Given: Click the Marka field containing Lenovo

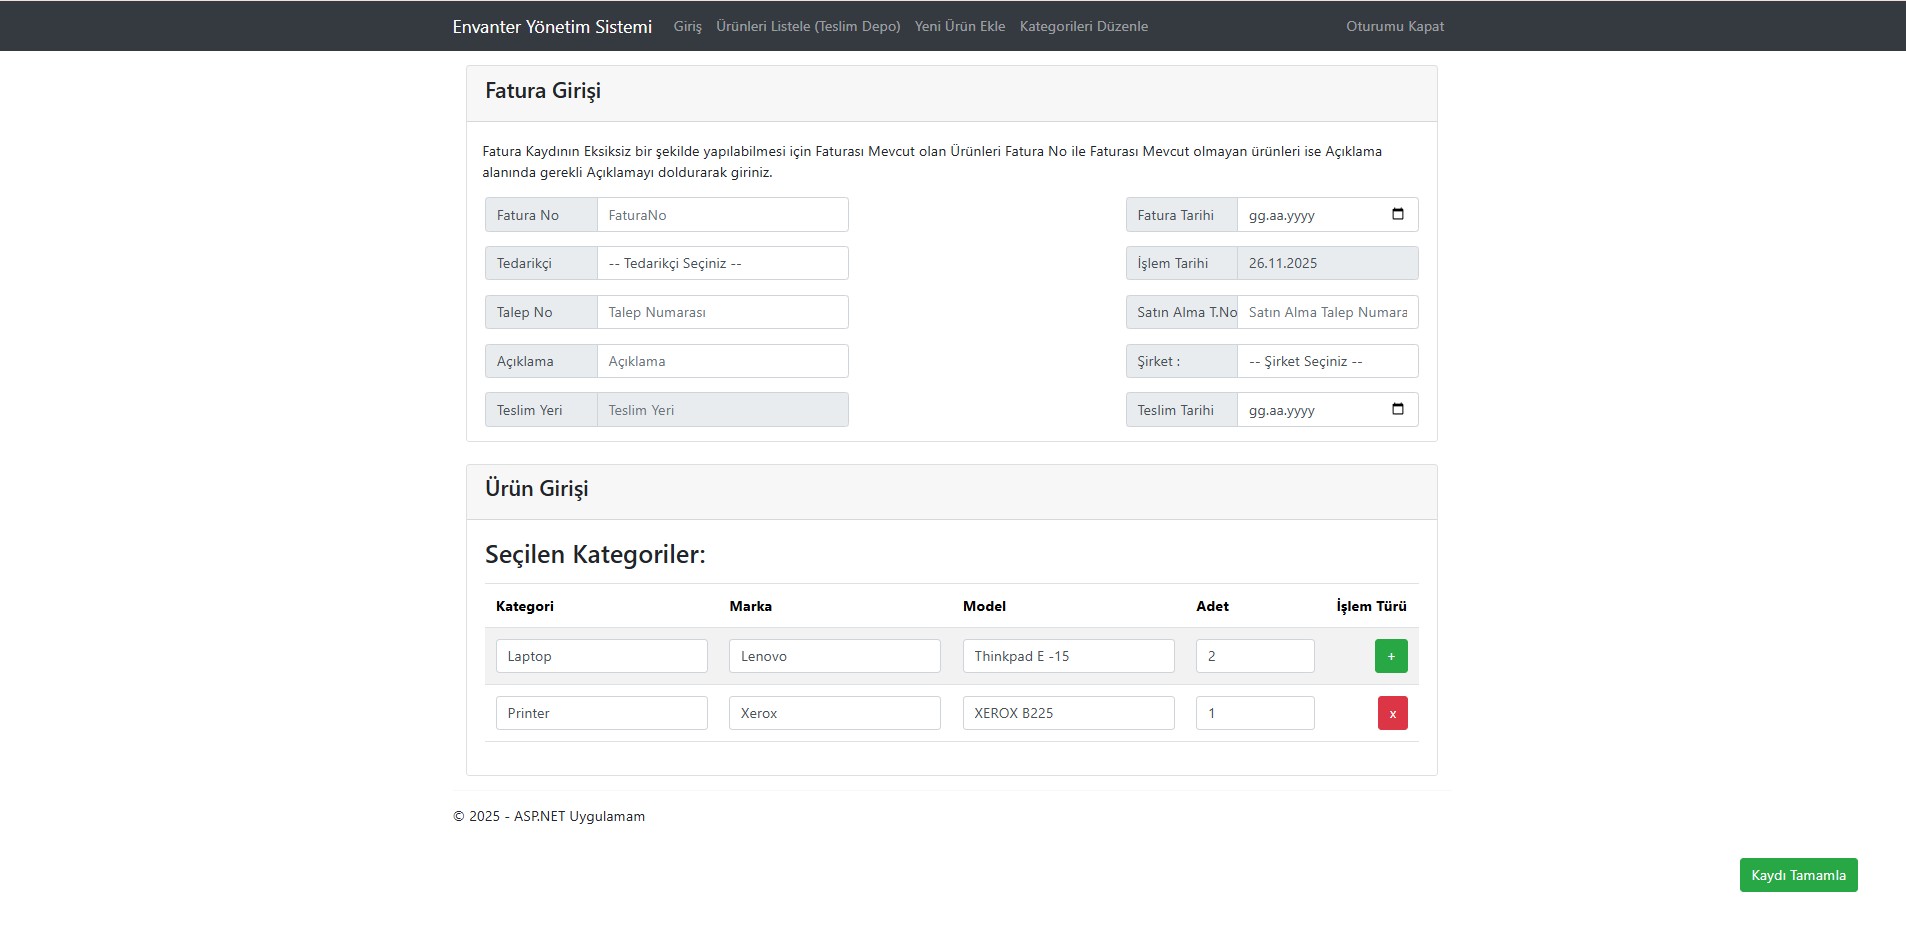Looking at the screenshot, I should coord(834,656).
